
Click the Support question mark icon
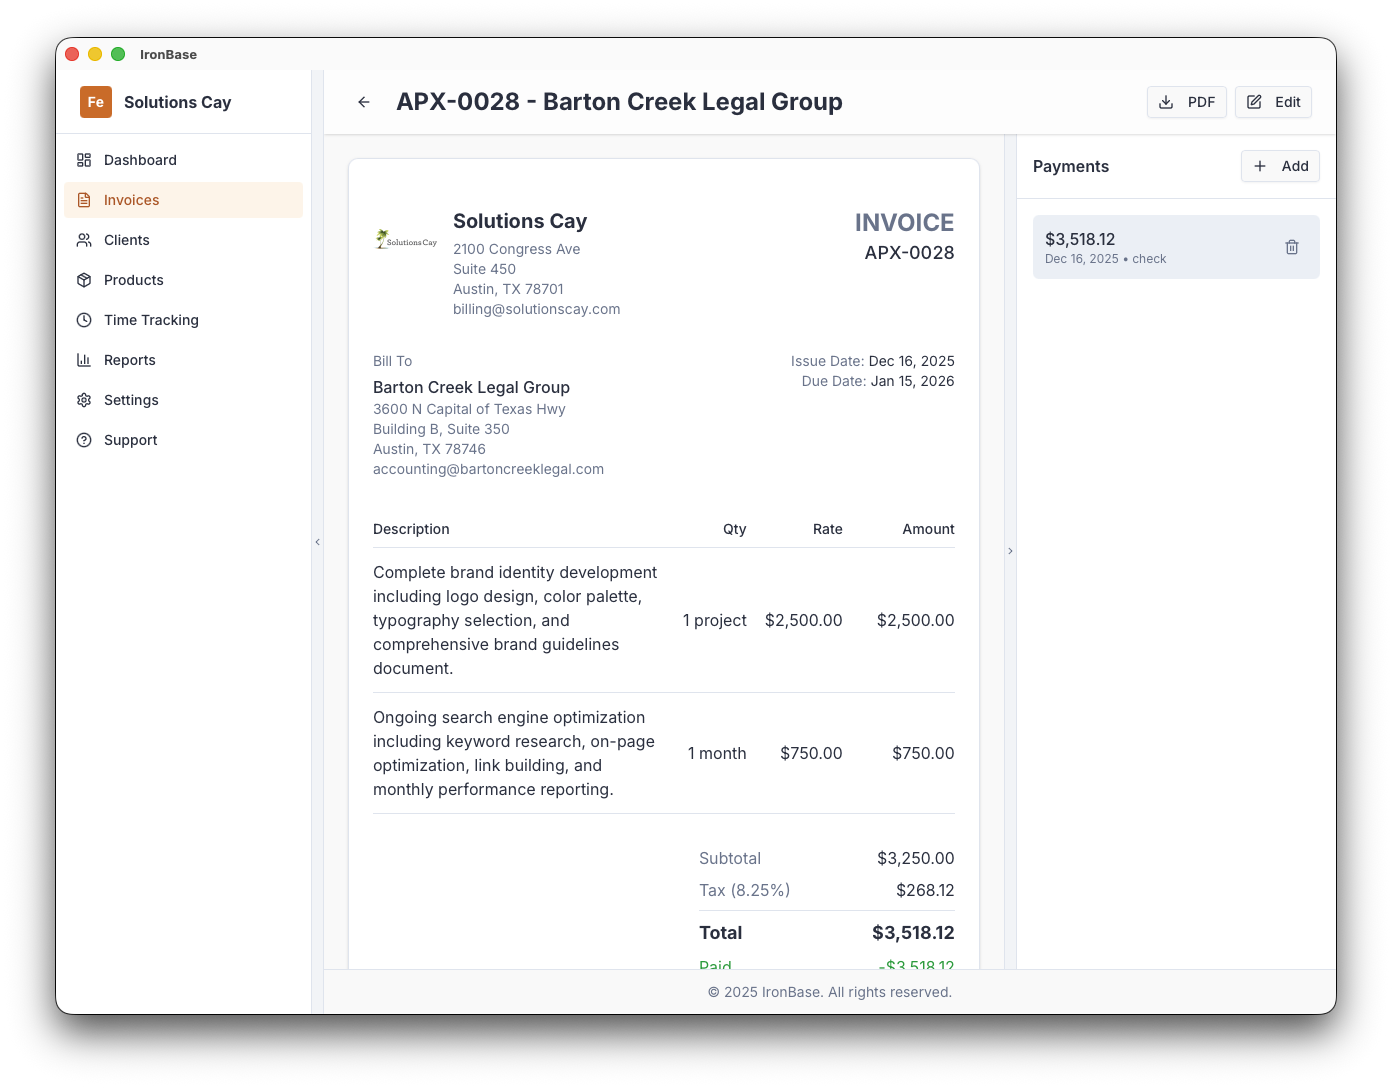click(84, 440)
